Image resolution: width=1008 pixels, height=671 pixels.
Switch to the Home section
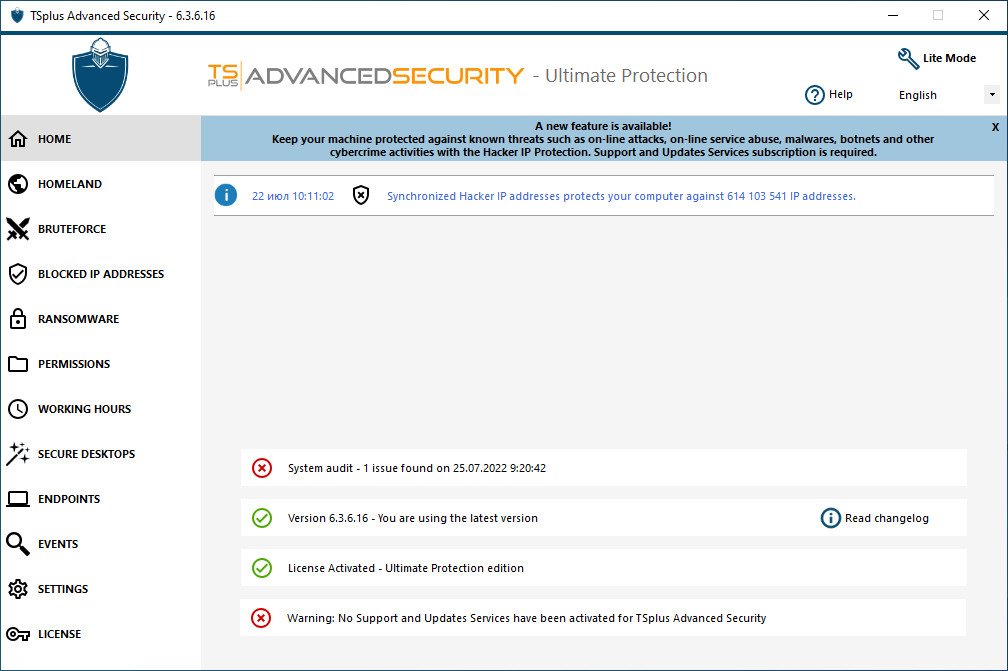tap(55, 139)
